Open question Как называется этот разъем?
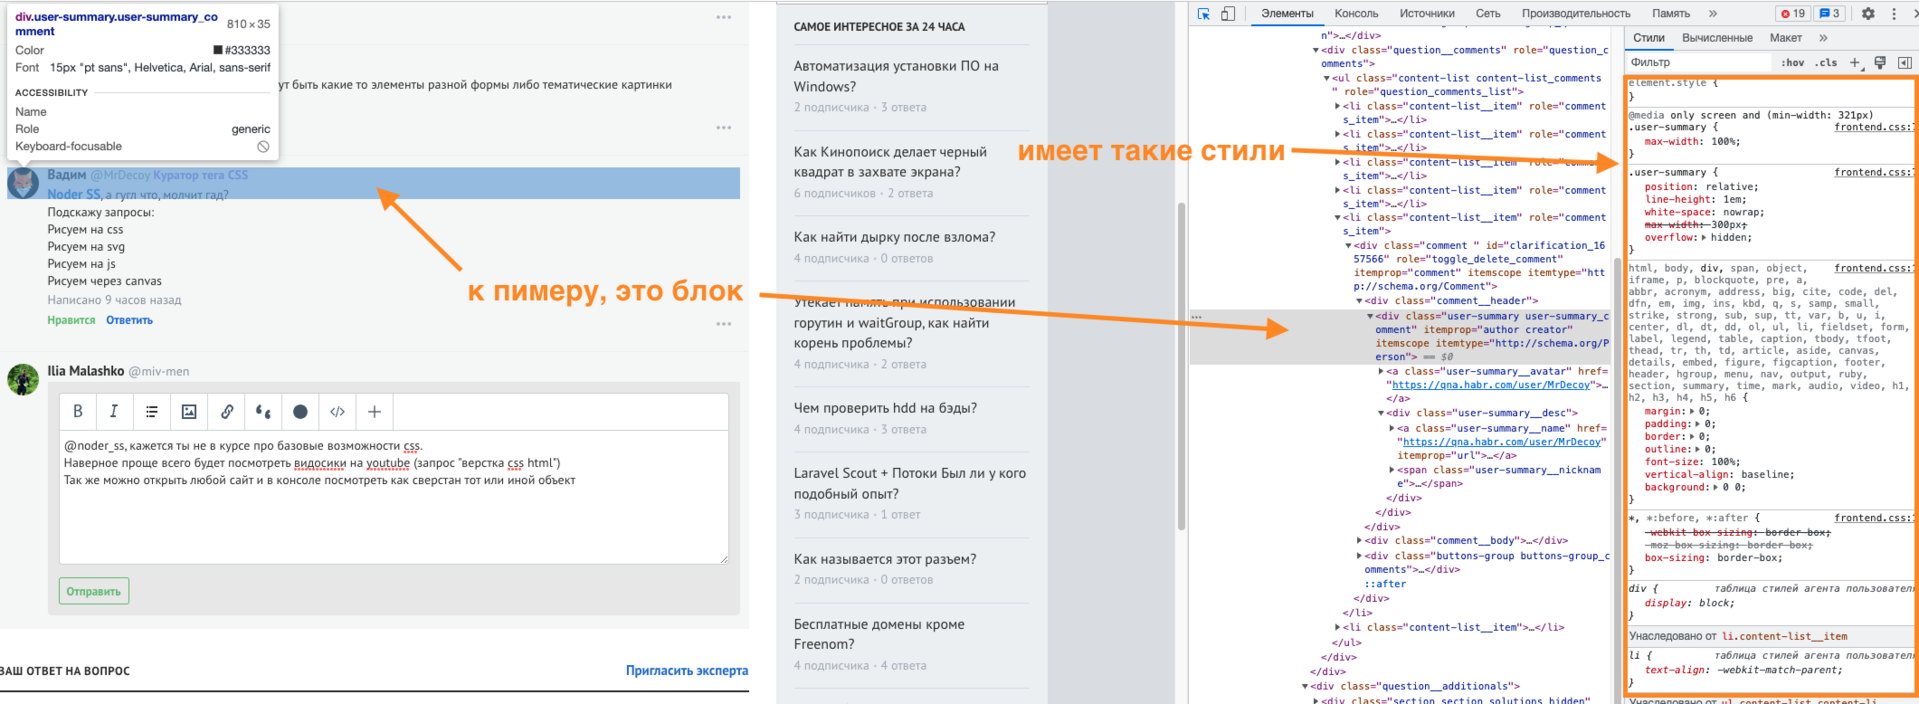 (x=885, y=559)
